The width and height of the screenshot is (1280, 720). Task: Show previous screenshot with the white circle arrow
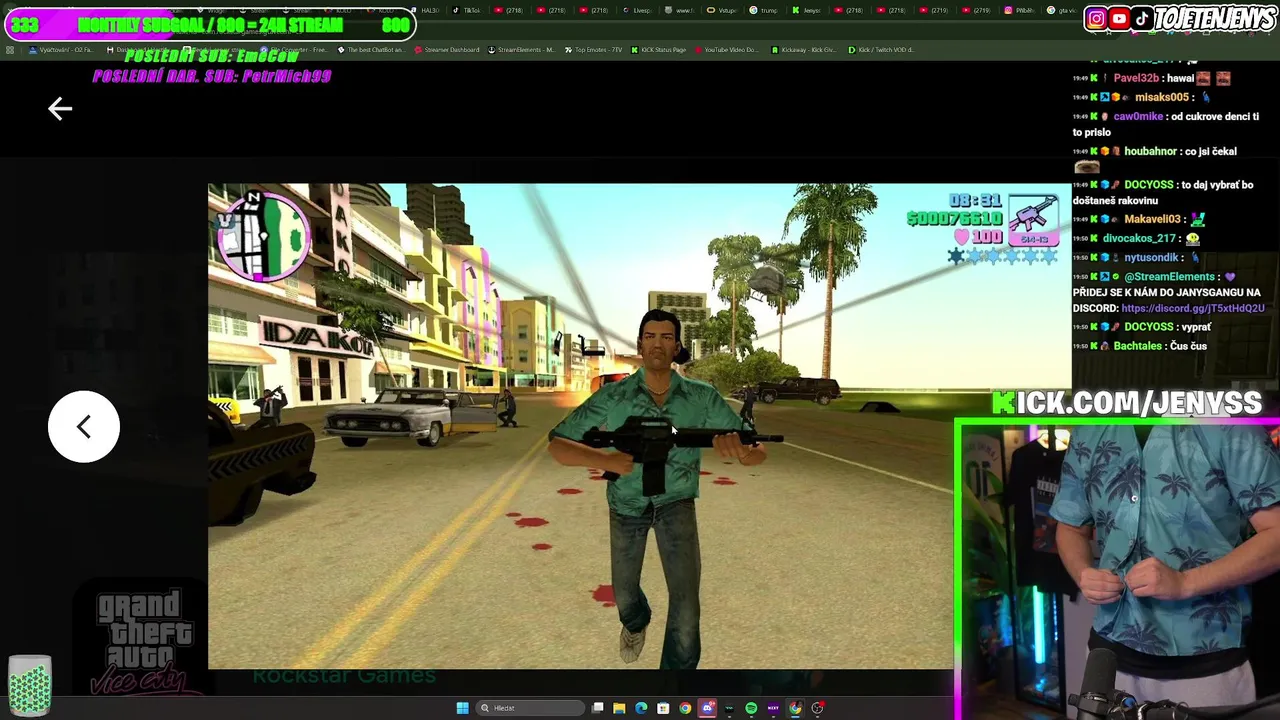click(84, 427)
